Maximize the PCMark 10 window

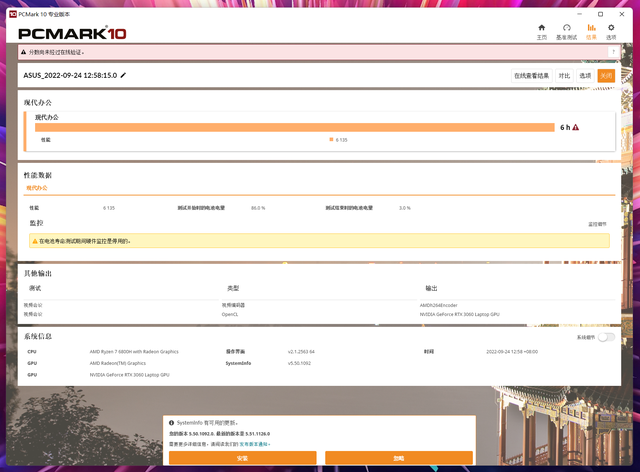pyautogui.click(x=600, y=14)
